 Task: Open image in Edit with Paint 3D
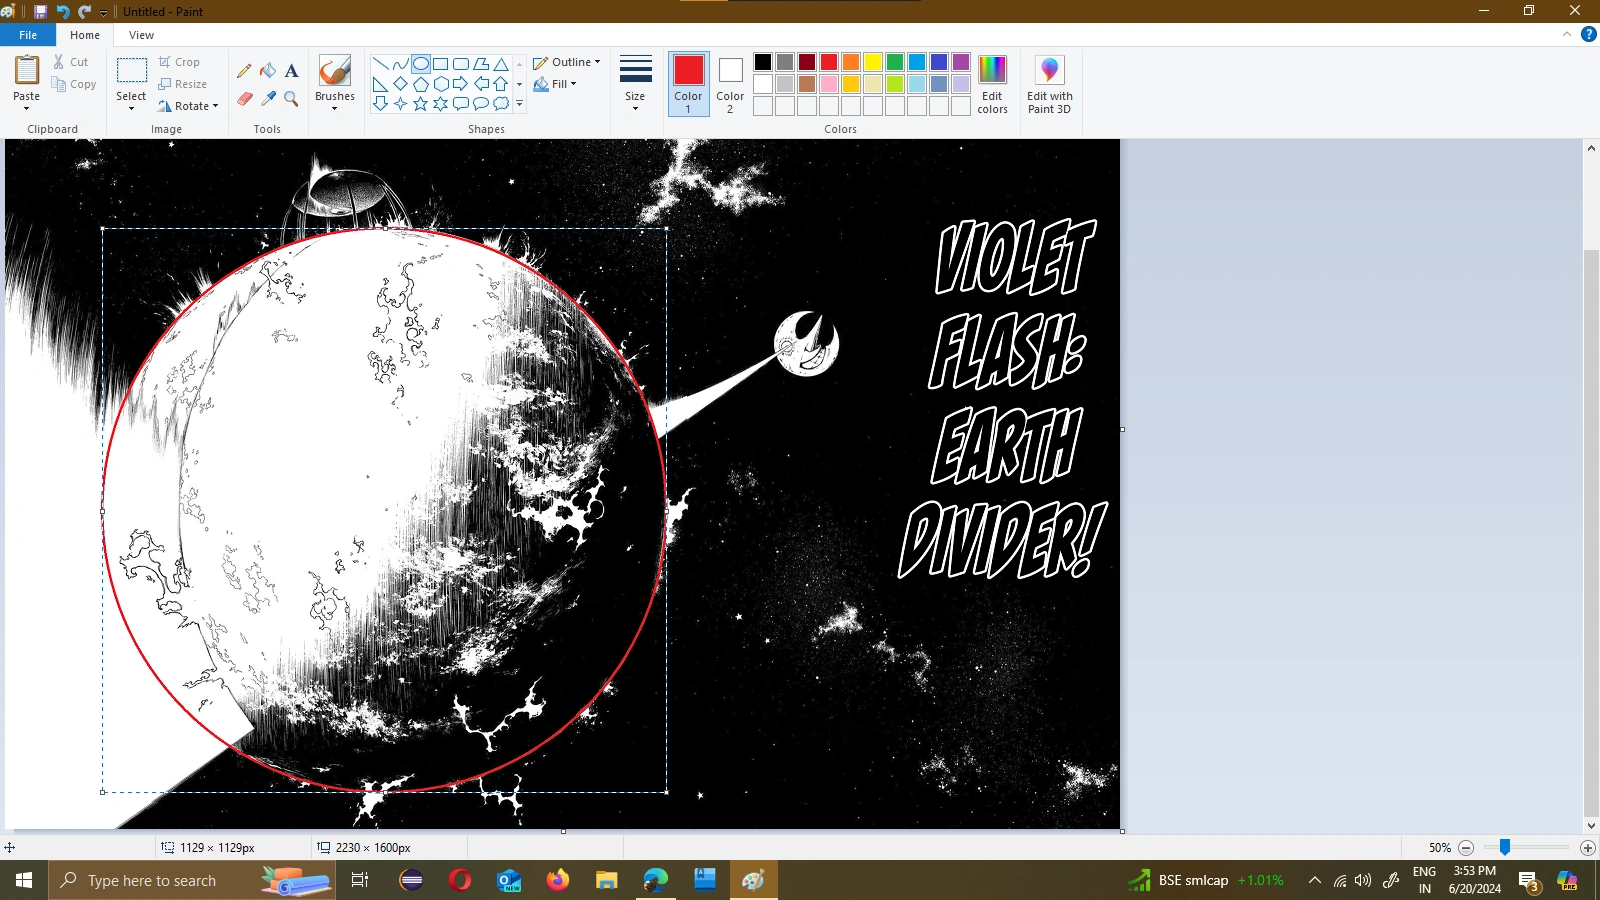coord(1049,84)
